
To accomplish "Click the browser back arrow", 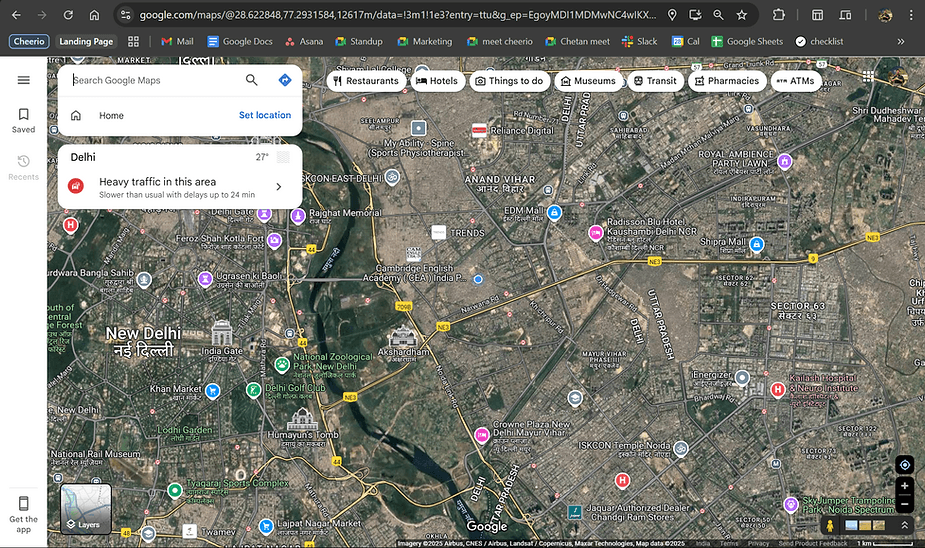I will [17, 15].
